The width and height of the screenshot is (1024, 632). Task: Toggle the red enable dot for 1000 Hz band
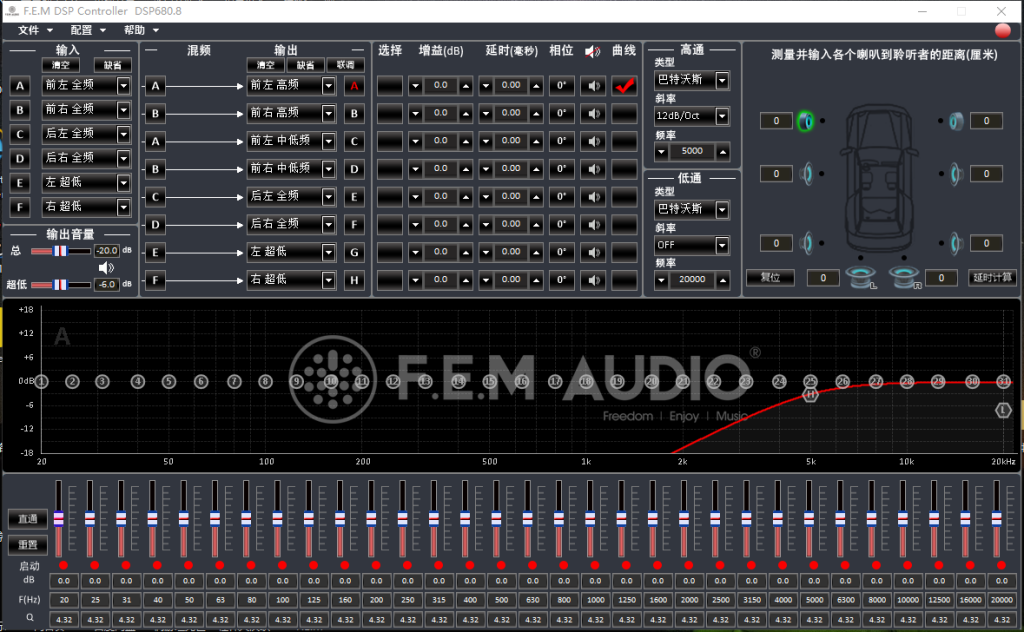(x=595, y=565)
